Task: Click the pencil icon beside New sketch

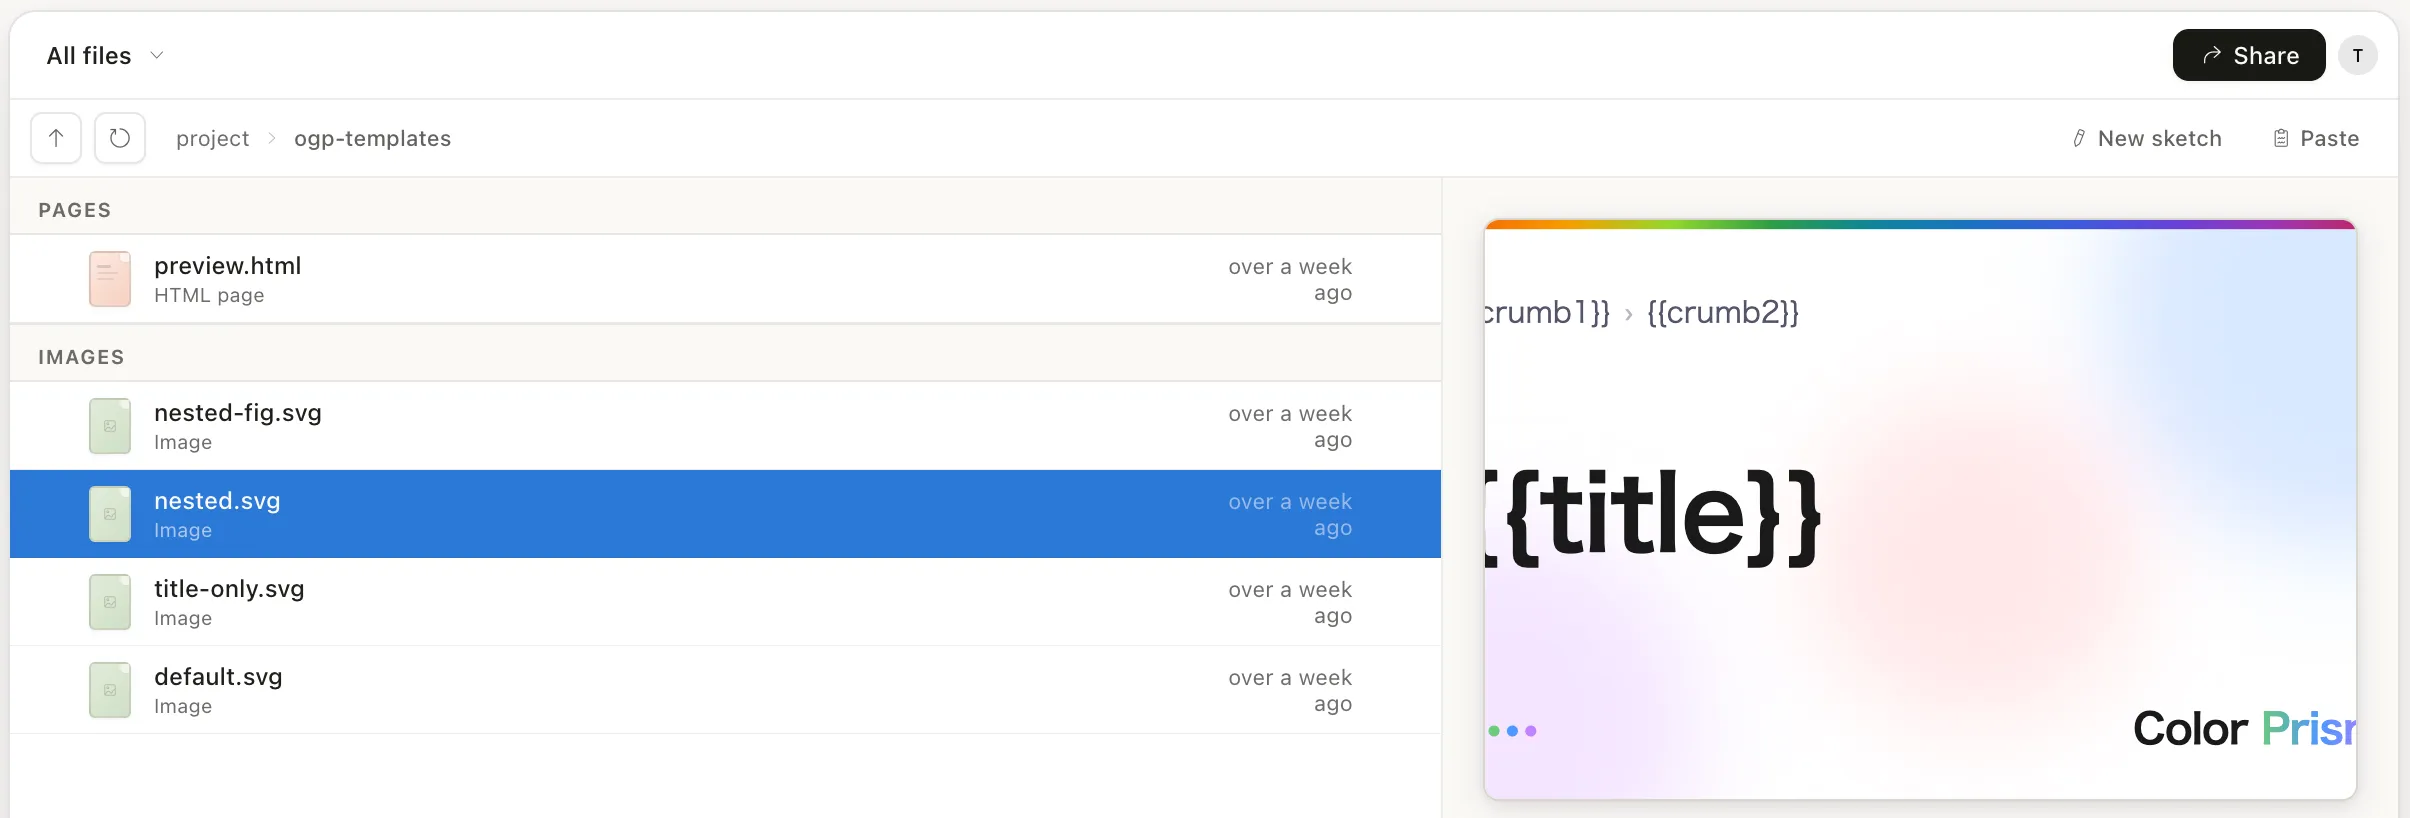Action: [x=2079, y=138]
